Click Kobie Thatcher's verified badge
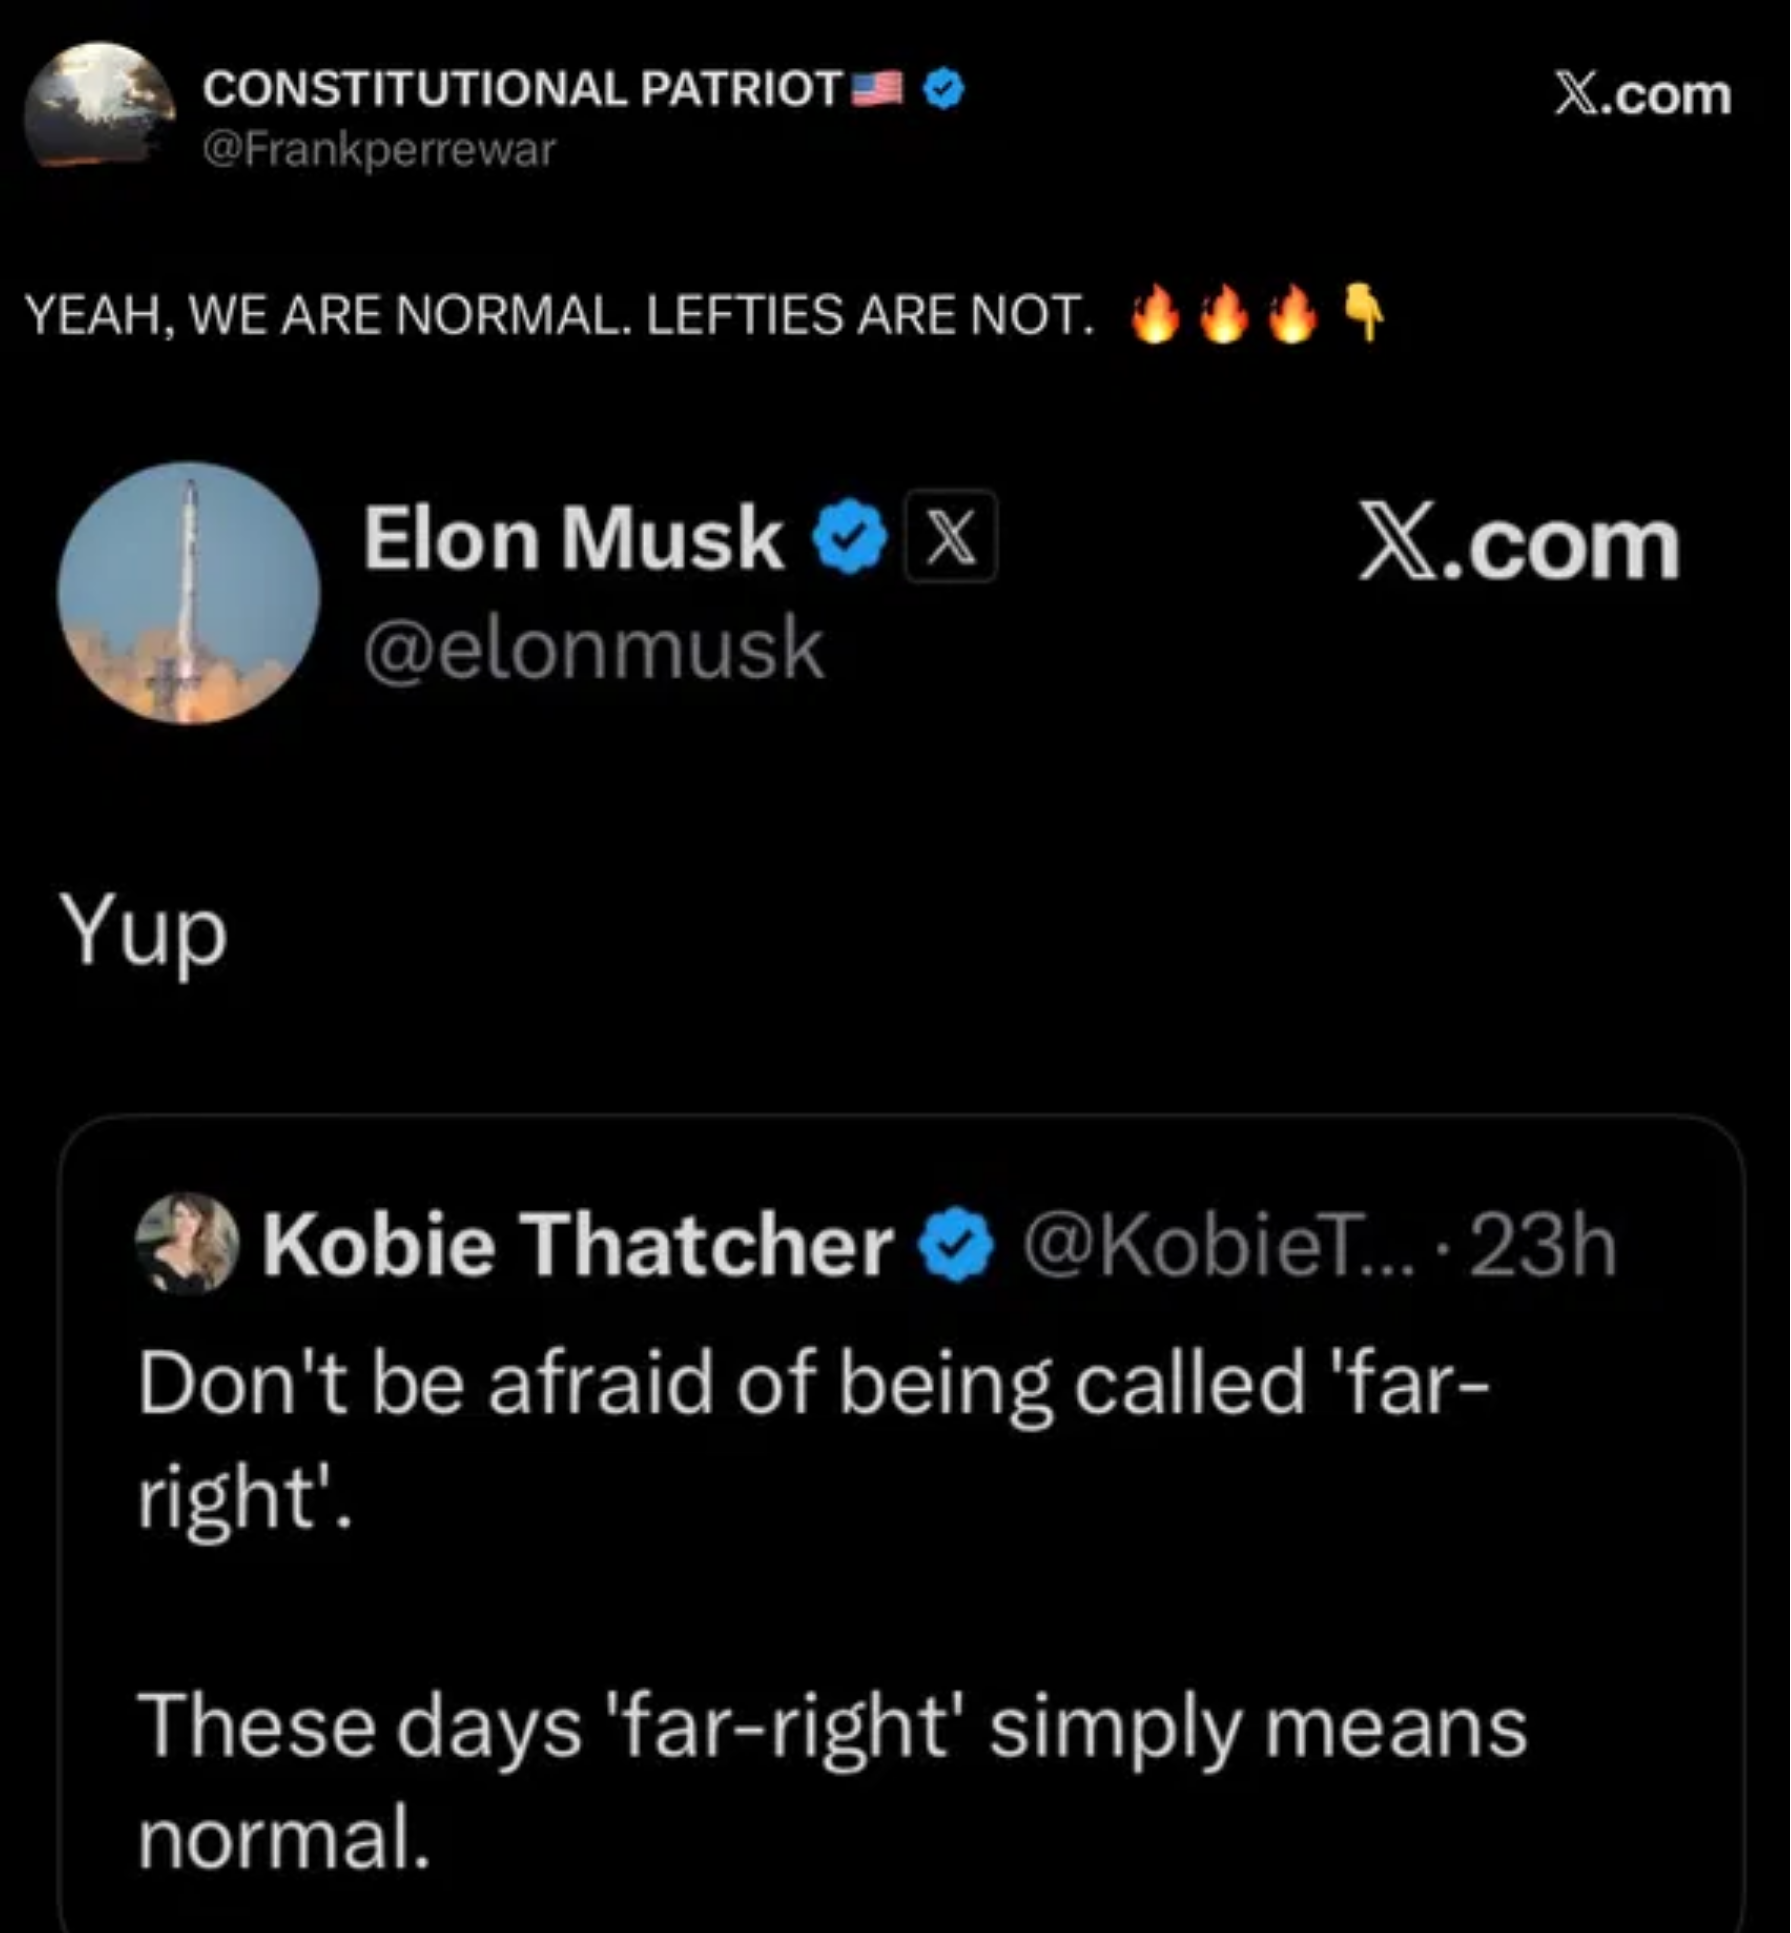Viewport: 1791px width, 1933px height. point(957,1245)
